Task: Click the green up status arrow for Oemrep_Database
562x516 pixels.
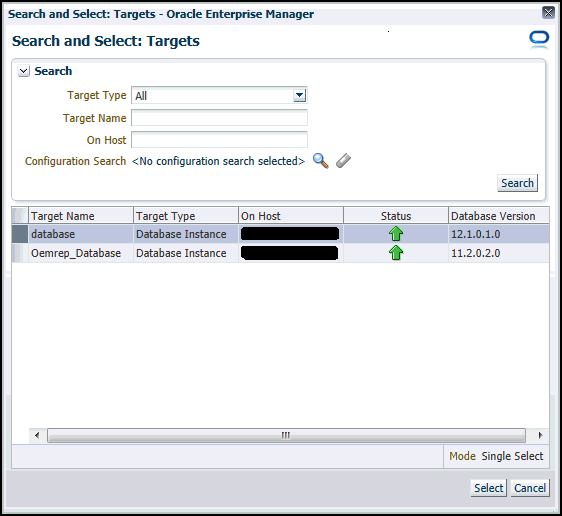Action: point(396,253)
